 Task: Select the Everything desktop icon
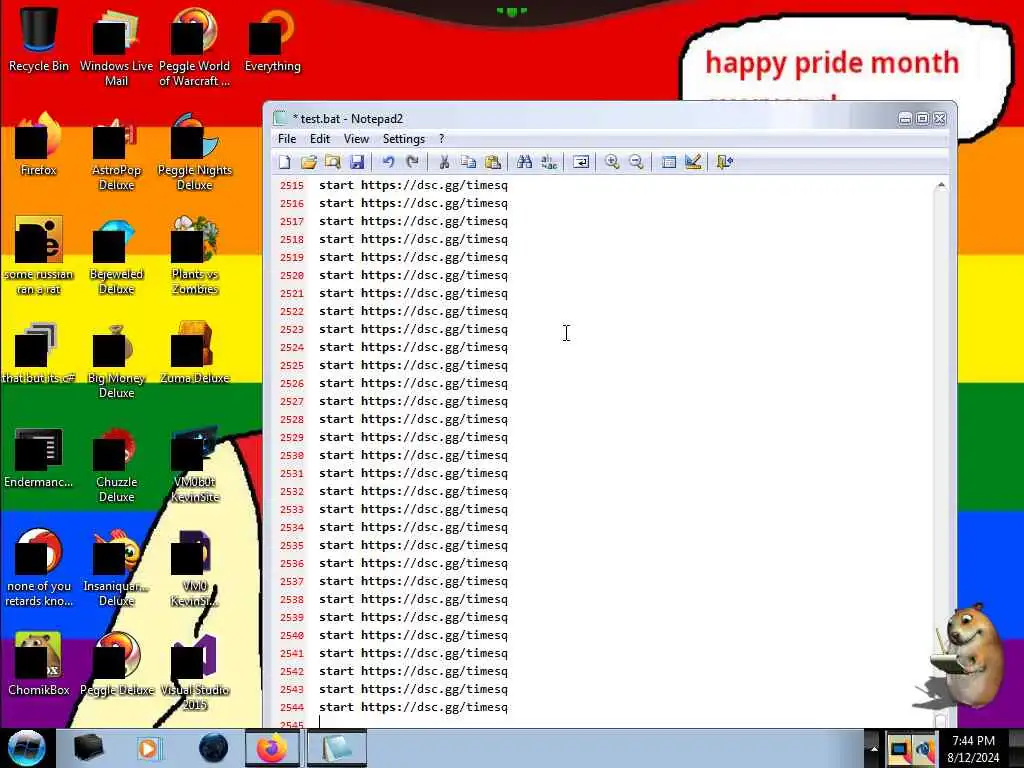(x=272, y=39)
